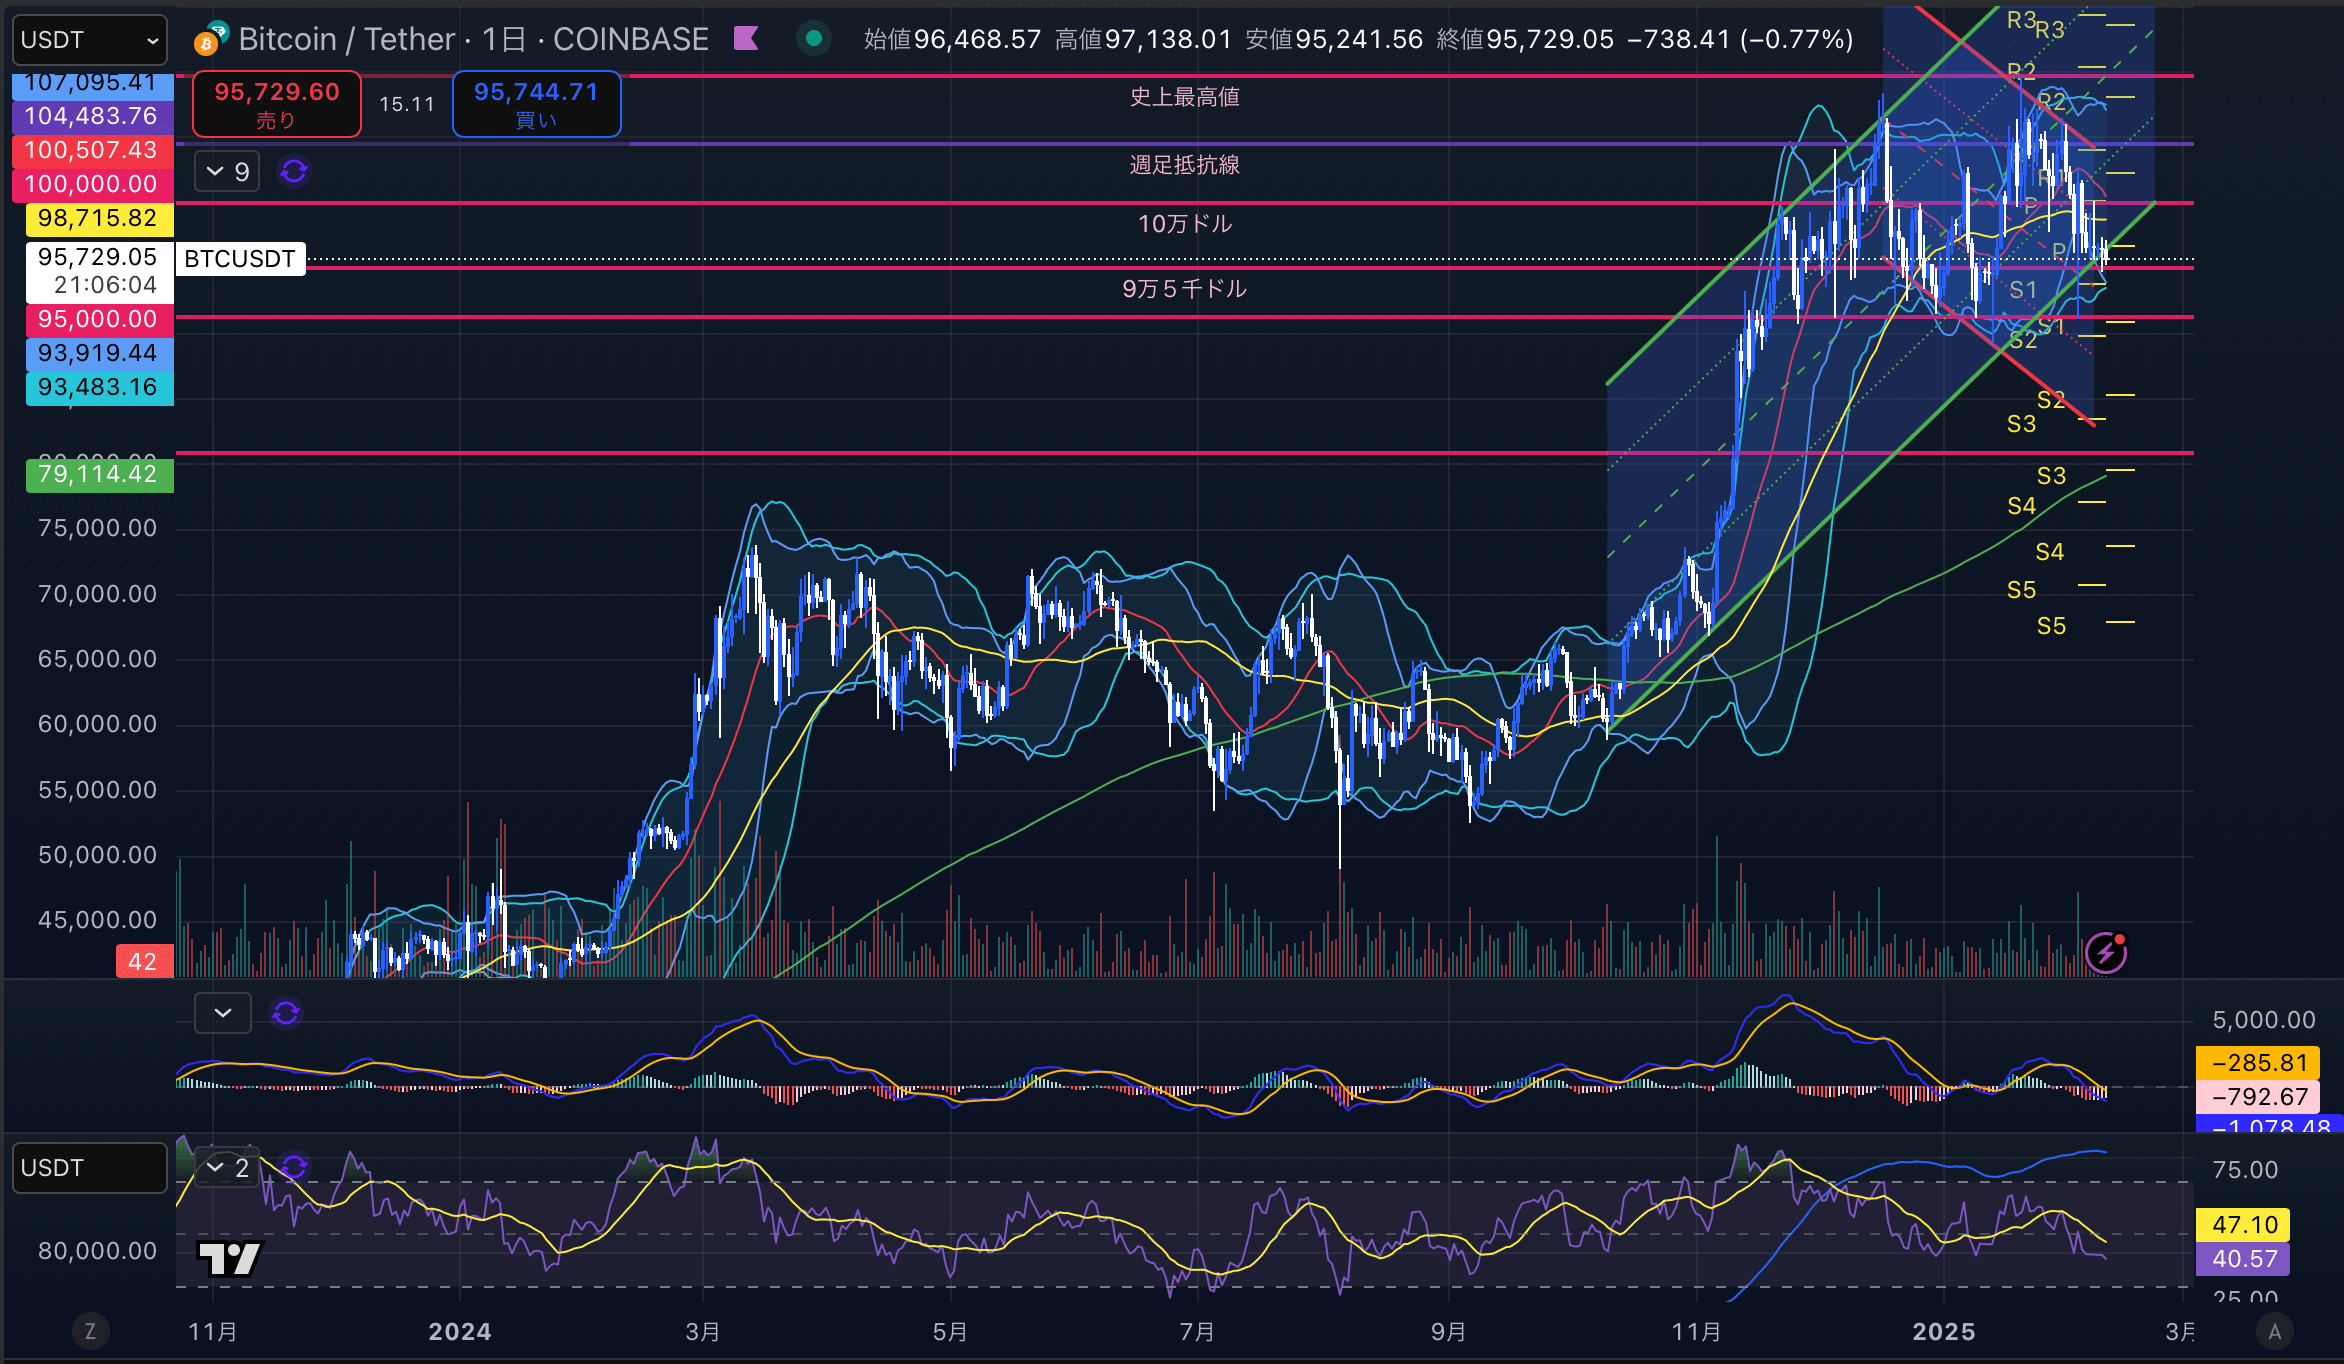Expand the RSI pane legend showing 2
Viewport: 2344px width, 1364px height.
(227, 1167)
